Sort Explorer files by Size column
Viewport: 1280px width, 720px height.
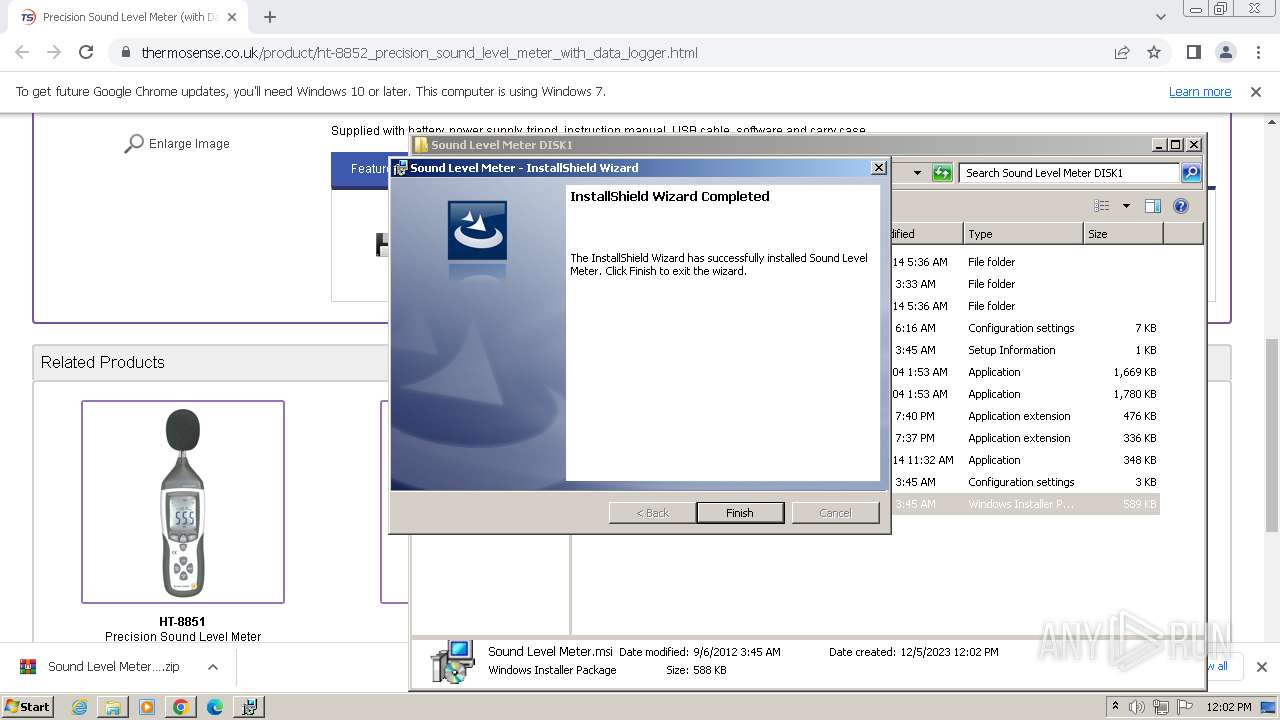pyautogui.click(x=1123, y=234)
